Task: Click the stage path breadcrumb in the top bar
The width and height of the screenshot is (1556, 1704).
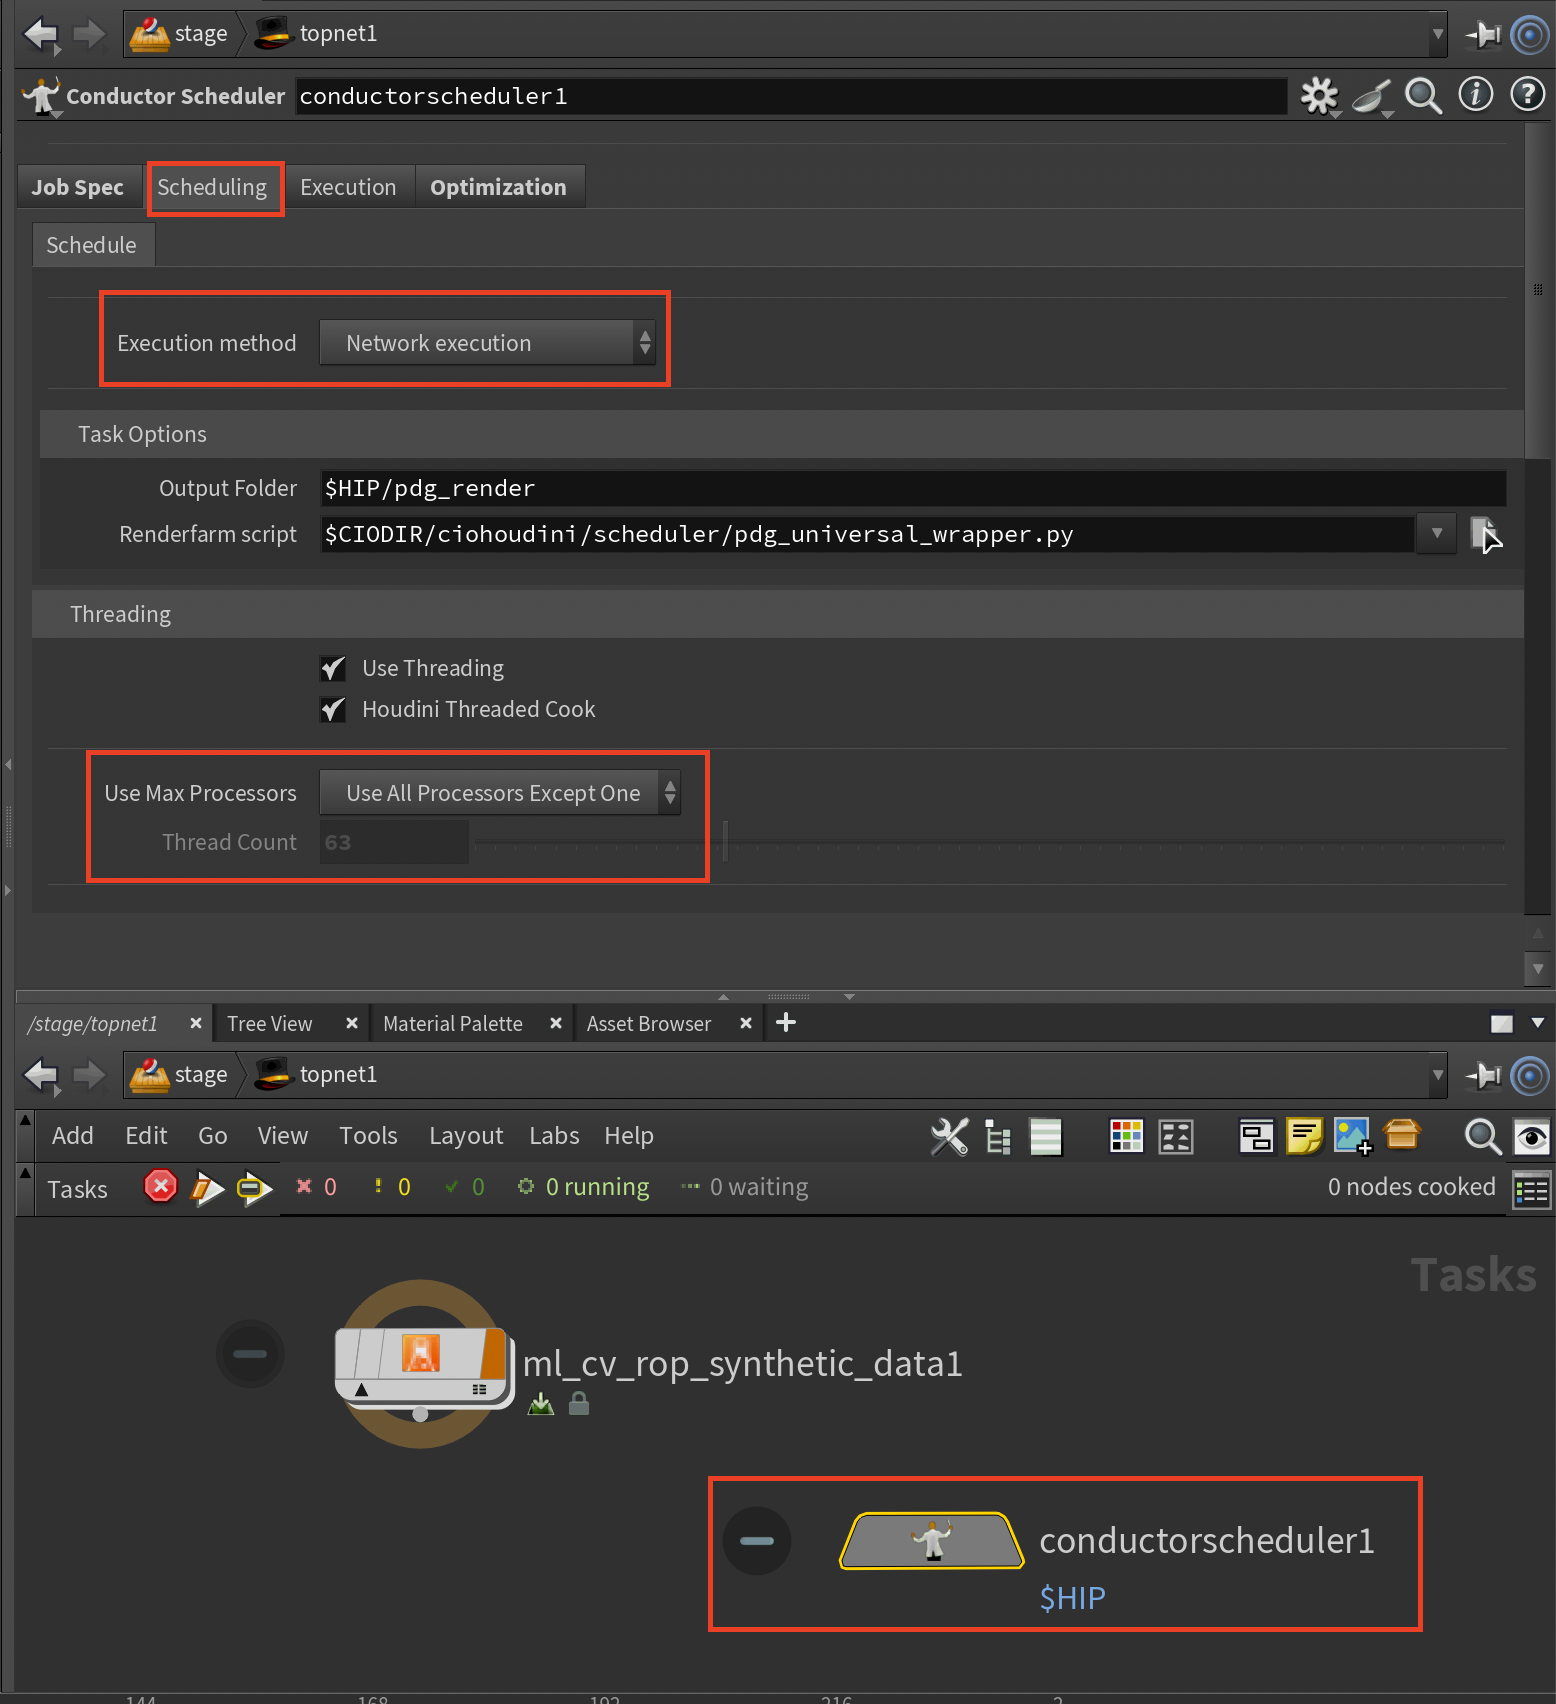Action: click(x=181, y=34)
